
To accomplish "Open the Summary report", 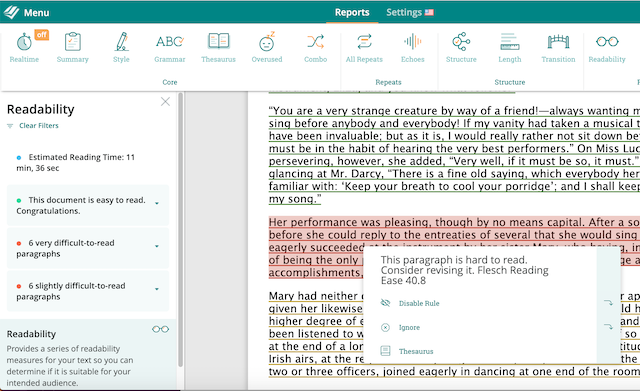I will (x=73, y=47).
